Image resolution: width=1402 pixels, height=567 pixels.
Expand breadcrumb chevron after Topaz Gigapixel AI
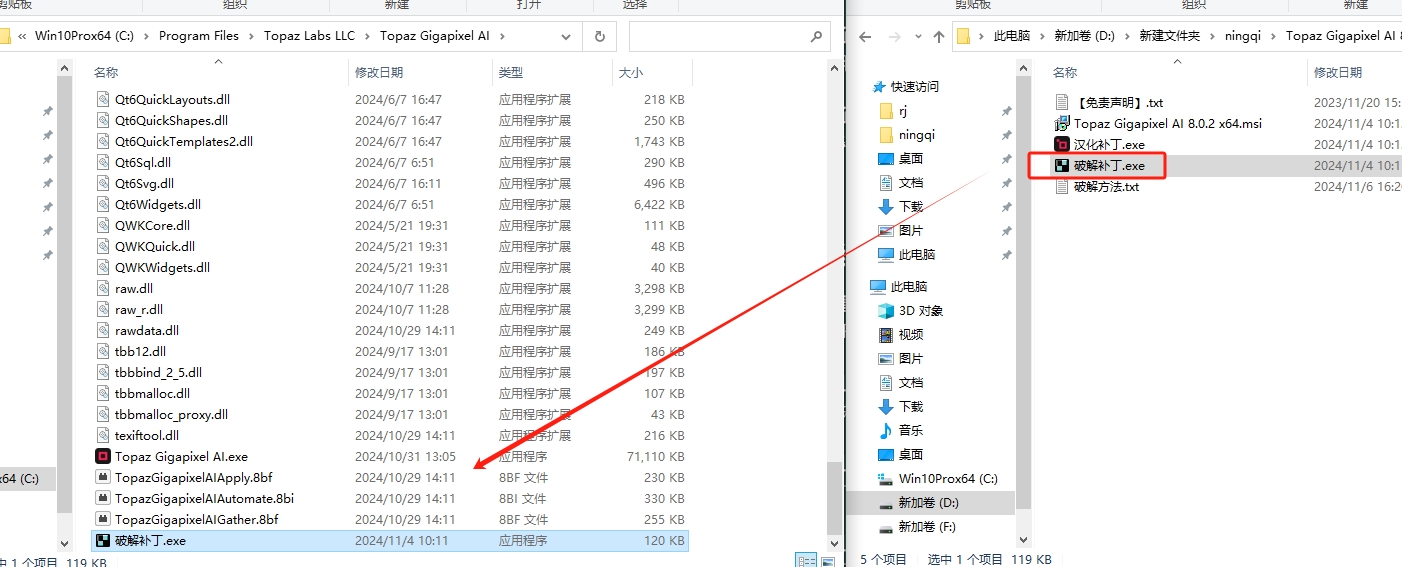502,36
